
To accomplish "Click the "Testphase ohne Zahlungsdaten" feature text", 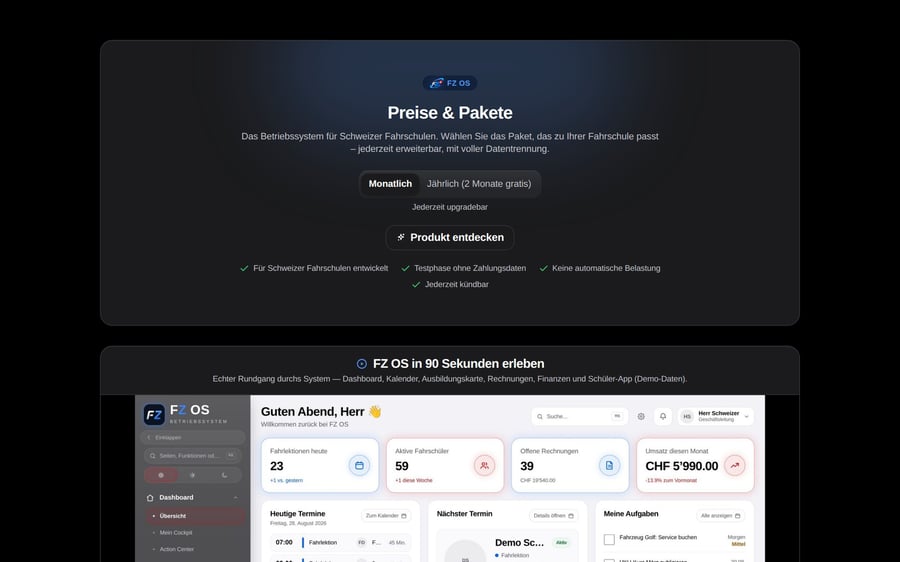I will tap(470, 268).
